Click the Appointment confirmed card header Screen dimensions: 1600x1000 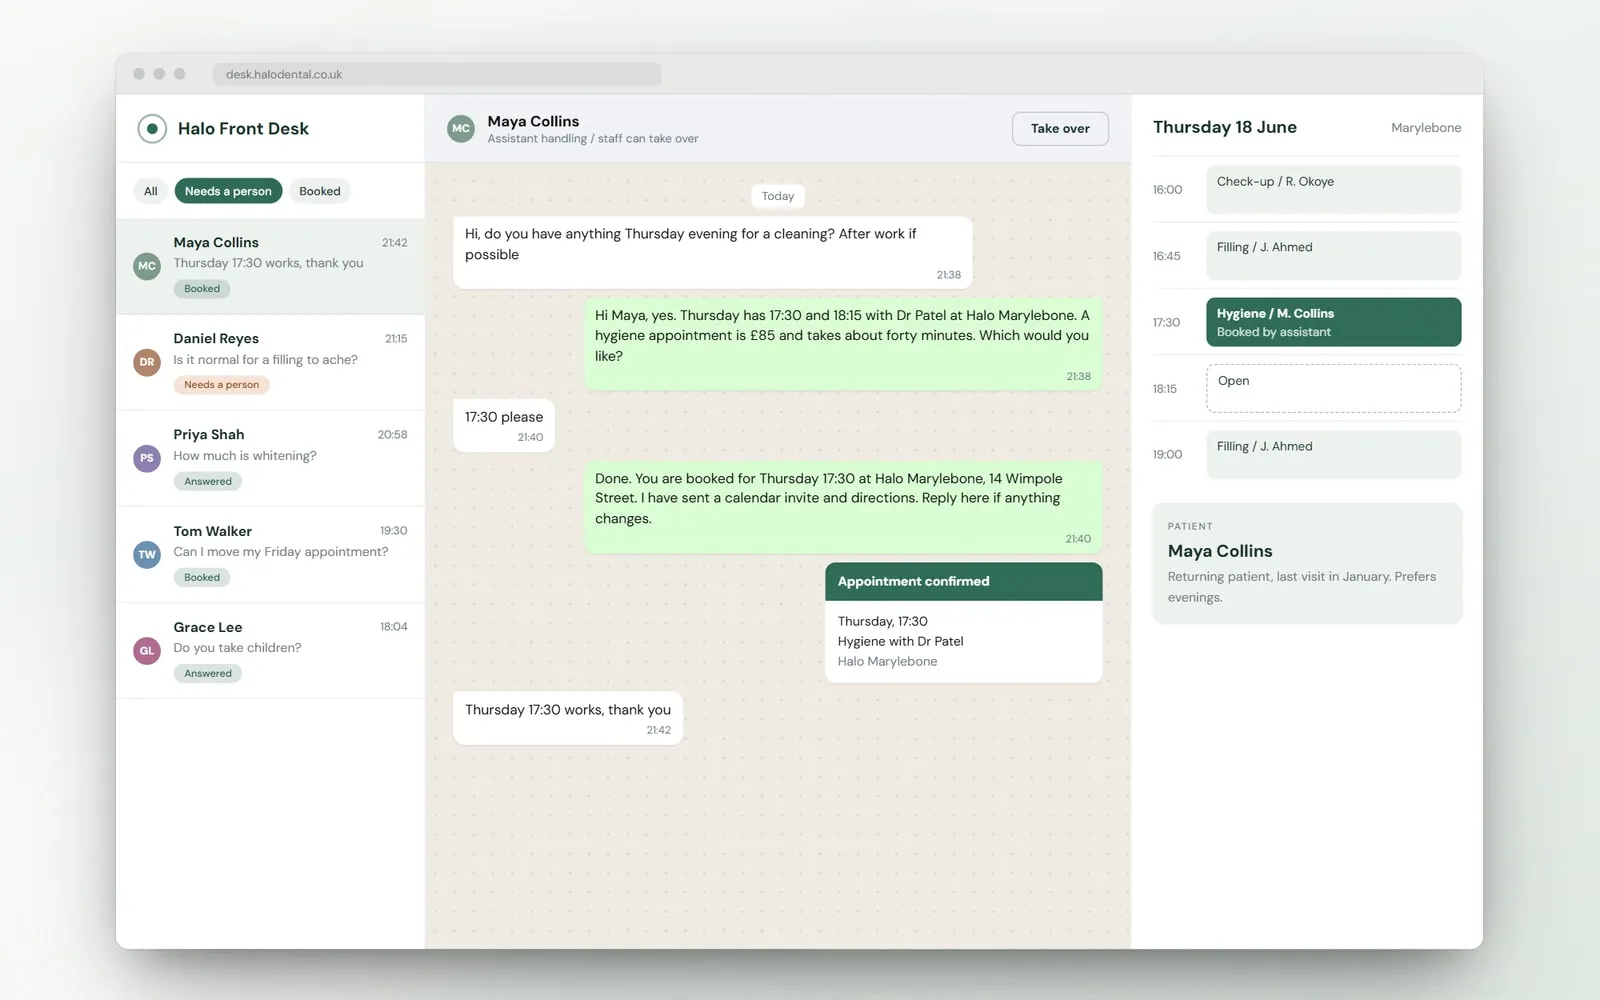pyautogui.click(x=964, y=582)
